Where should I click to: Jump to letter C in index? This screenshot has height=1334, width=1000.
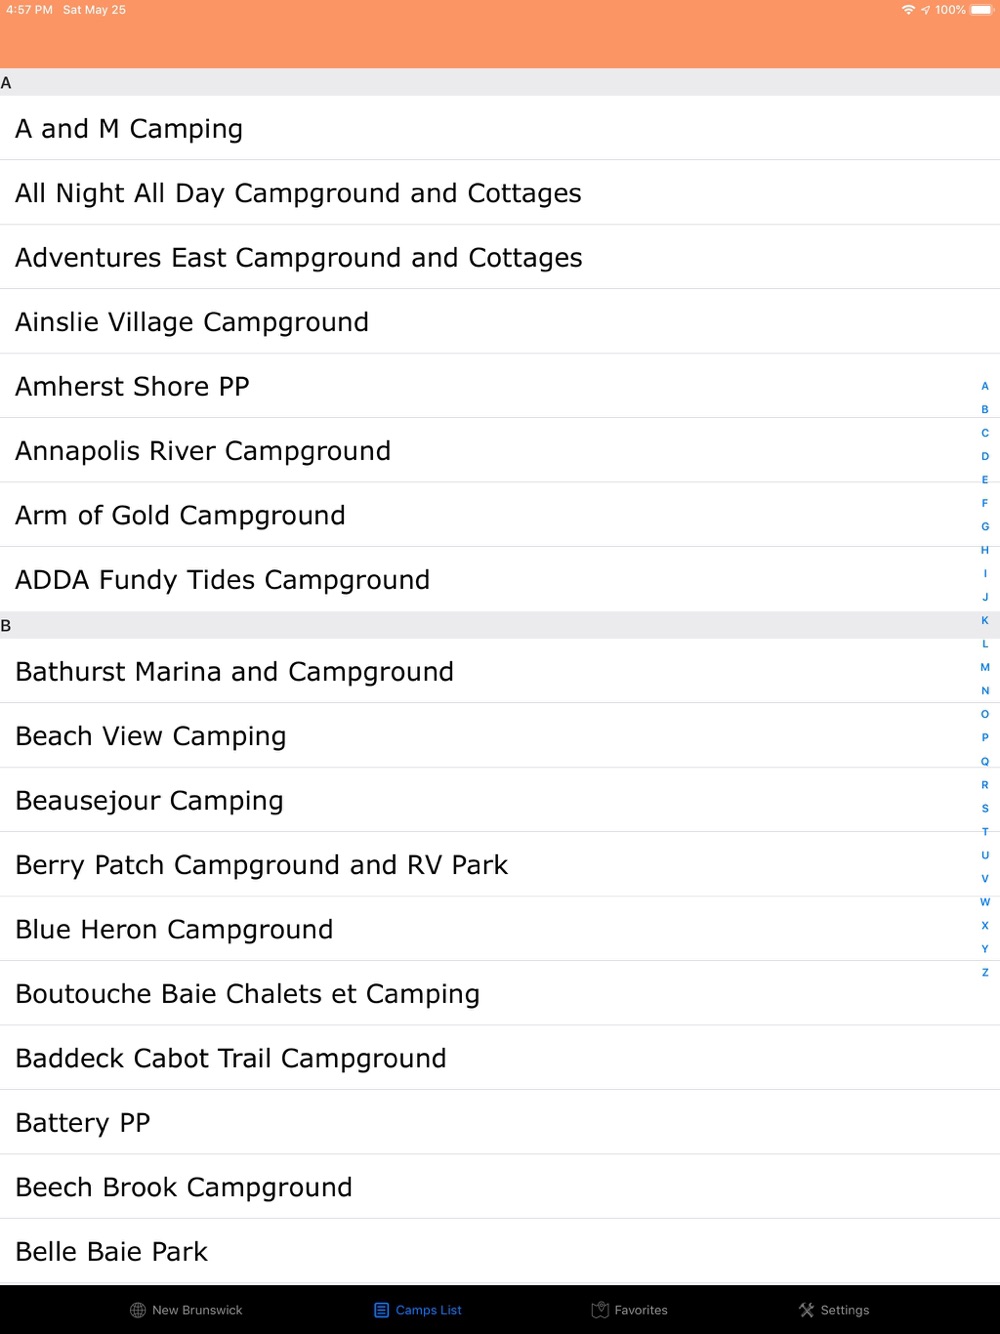click(x=985, y=433)
